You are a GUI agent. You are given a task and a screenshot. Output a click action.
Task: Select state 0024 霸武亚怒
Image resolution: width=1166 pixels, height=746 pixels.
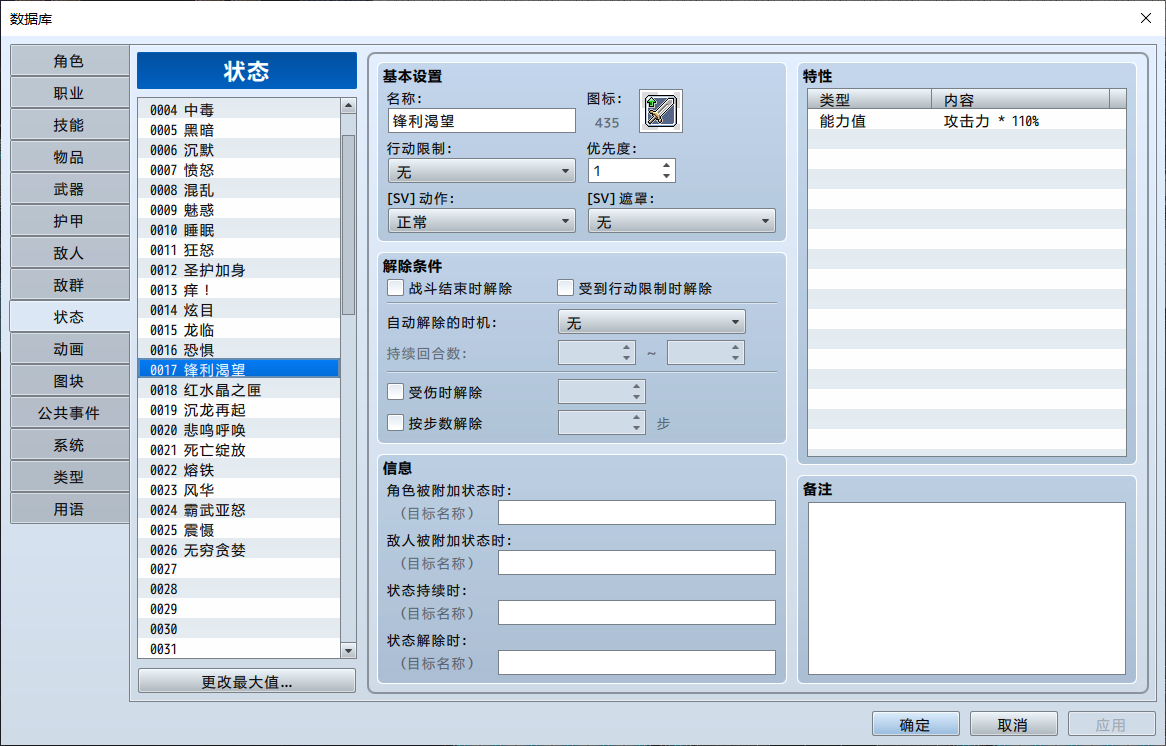tap(239, 509)
